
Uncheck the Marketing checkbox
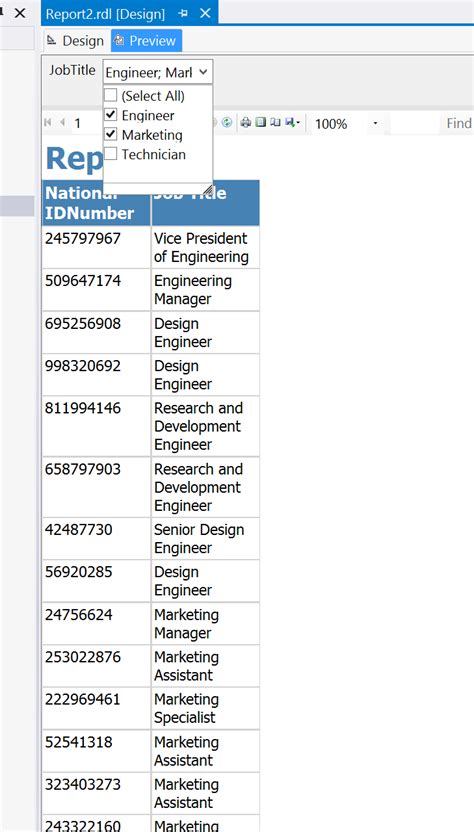[110, 135]
